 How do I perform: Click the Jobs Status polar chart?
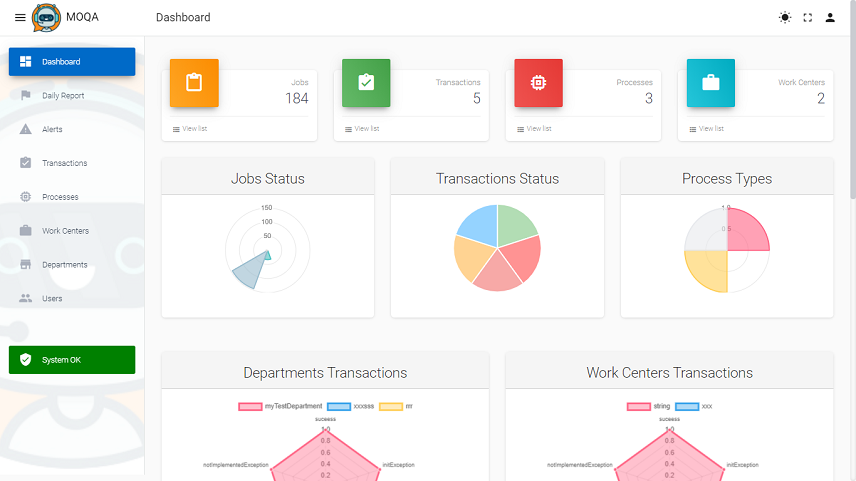[268, 250]
